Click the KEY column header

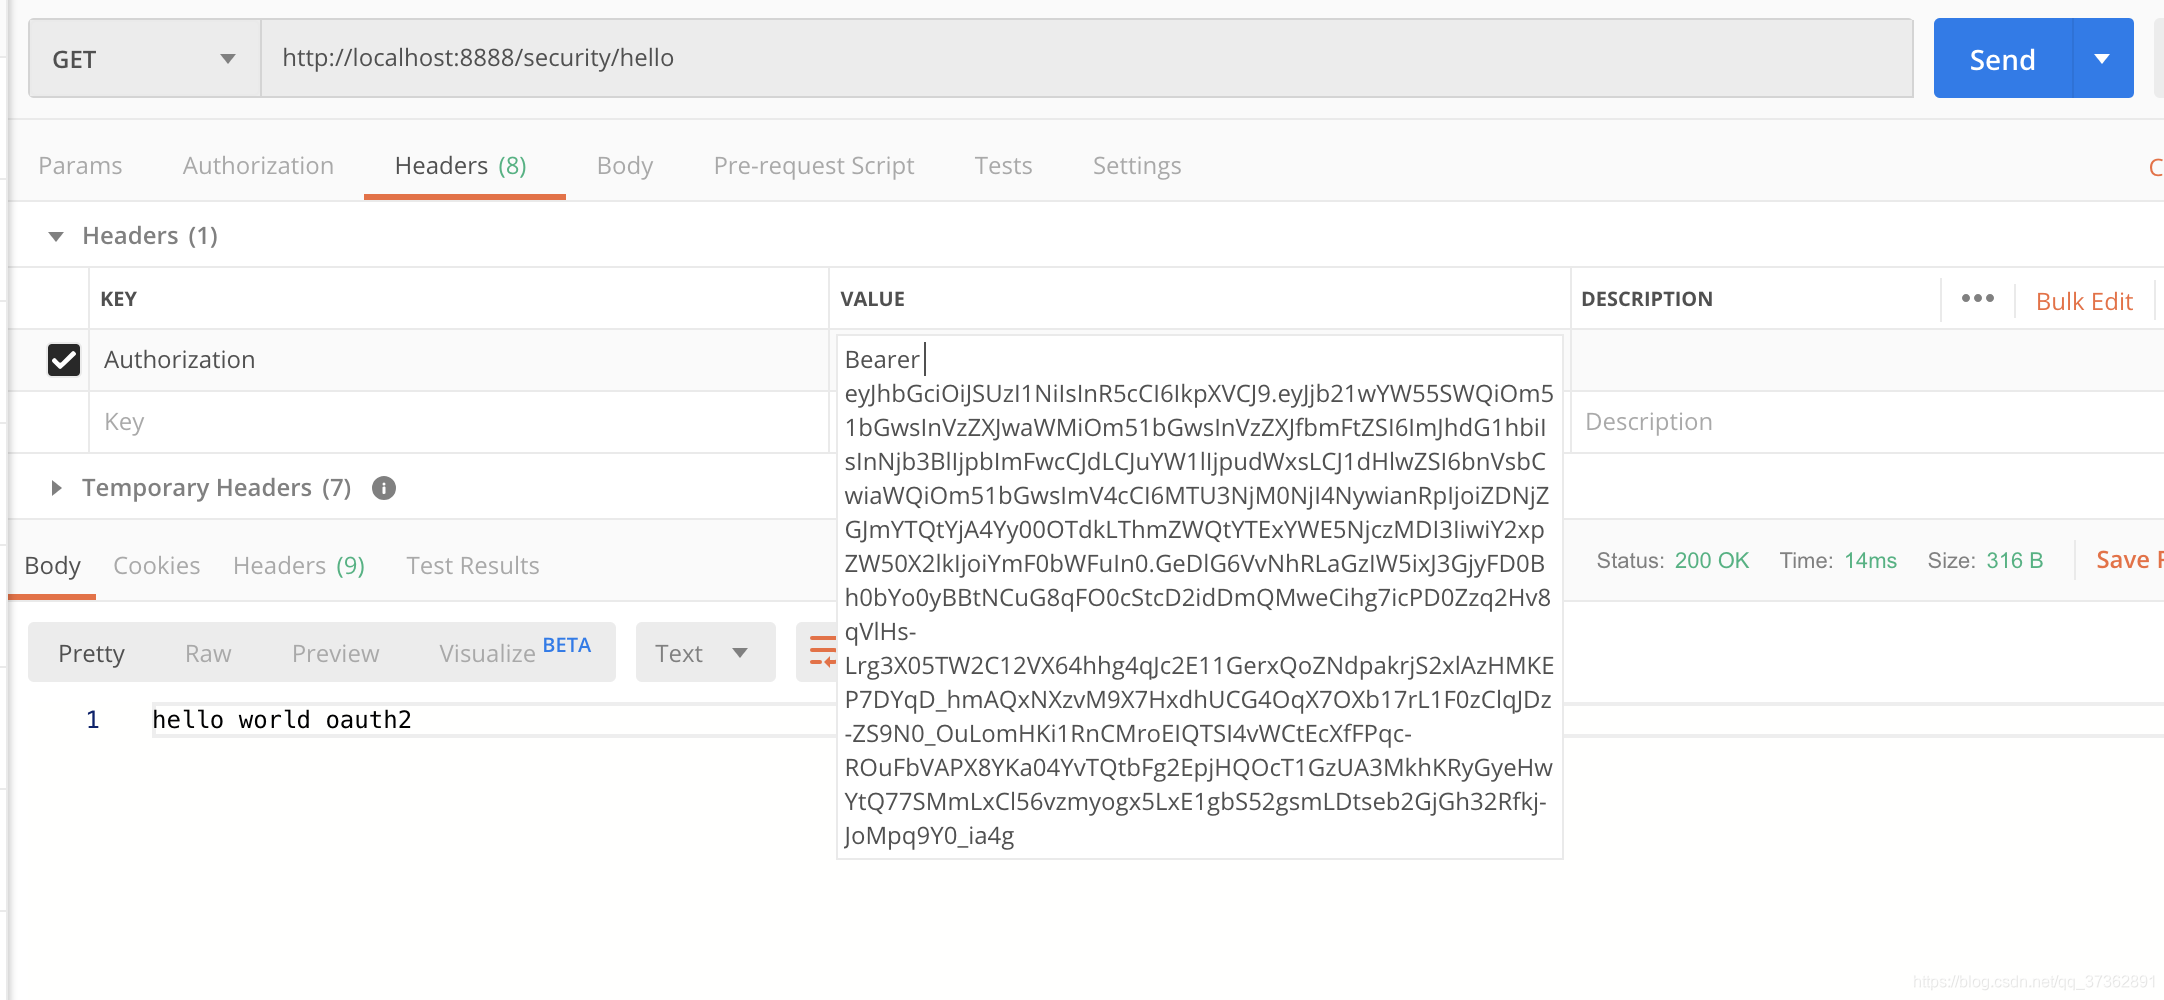119,299
